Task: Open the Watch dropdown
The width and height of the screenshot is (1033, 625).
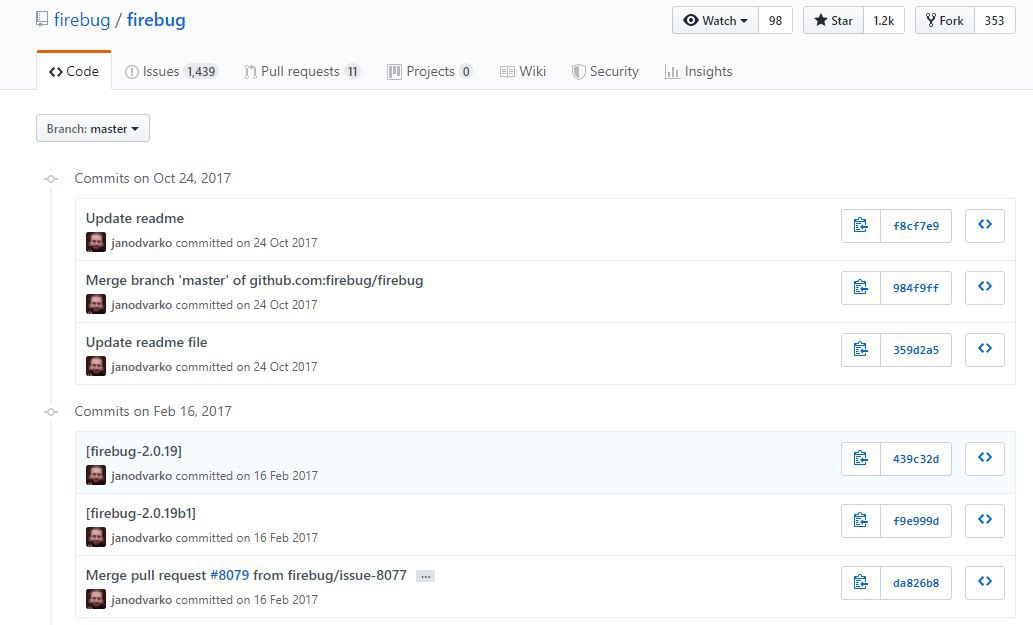Action: coord(715,20)
